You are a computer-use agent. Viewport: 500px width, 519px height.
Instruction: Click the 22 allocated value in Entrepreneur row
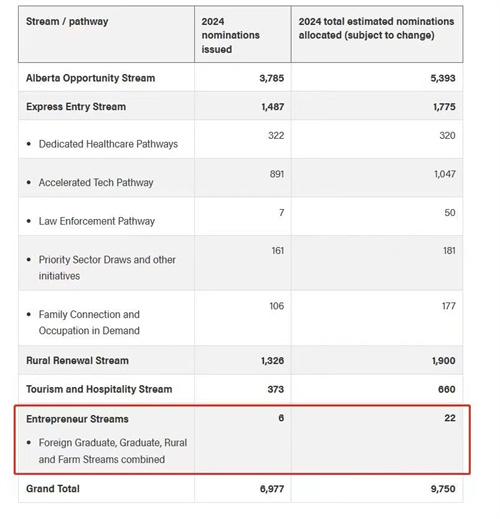coord(450,418)
